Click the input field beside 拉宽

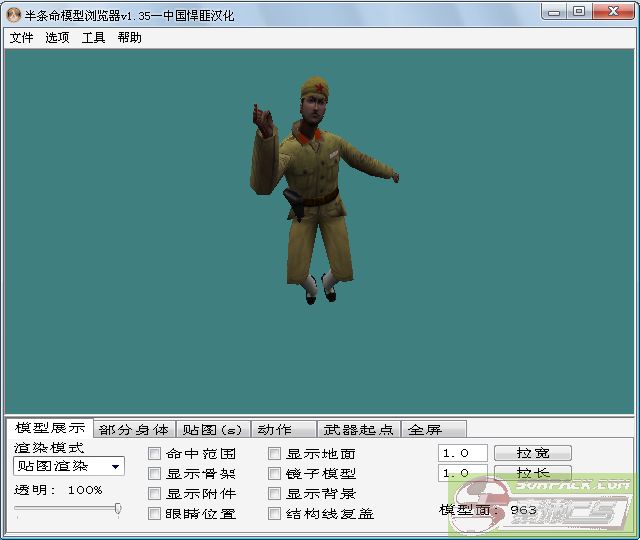pos(463,453)
